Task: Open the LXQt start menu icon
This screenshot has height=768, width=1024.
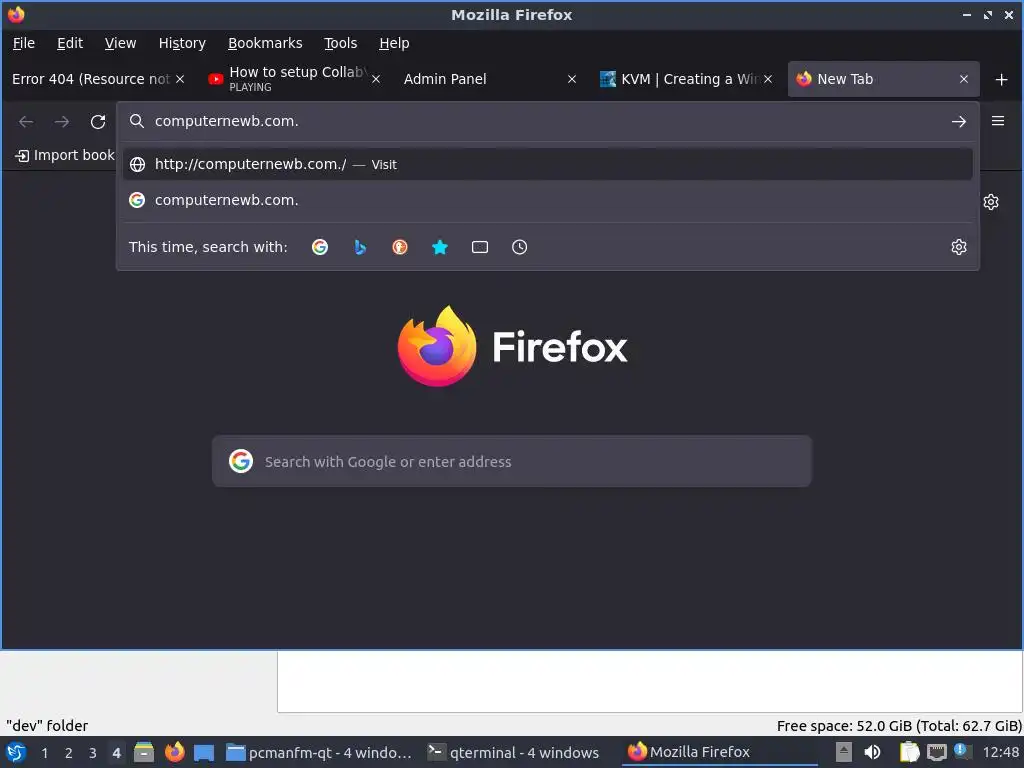Action: coord(16,752)
